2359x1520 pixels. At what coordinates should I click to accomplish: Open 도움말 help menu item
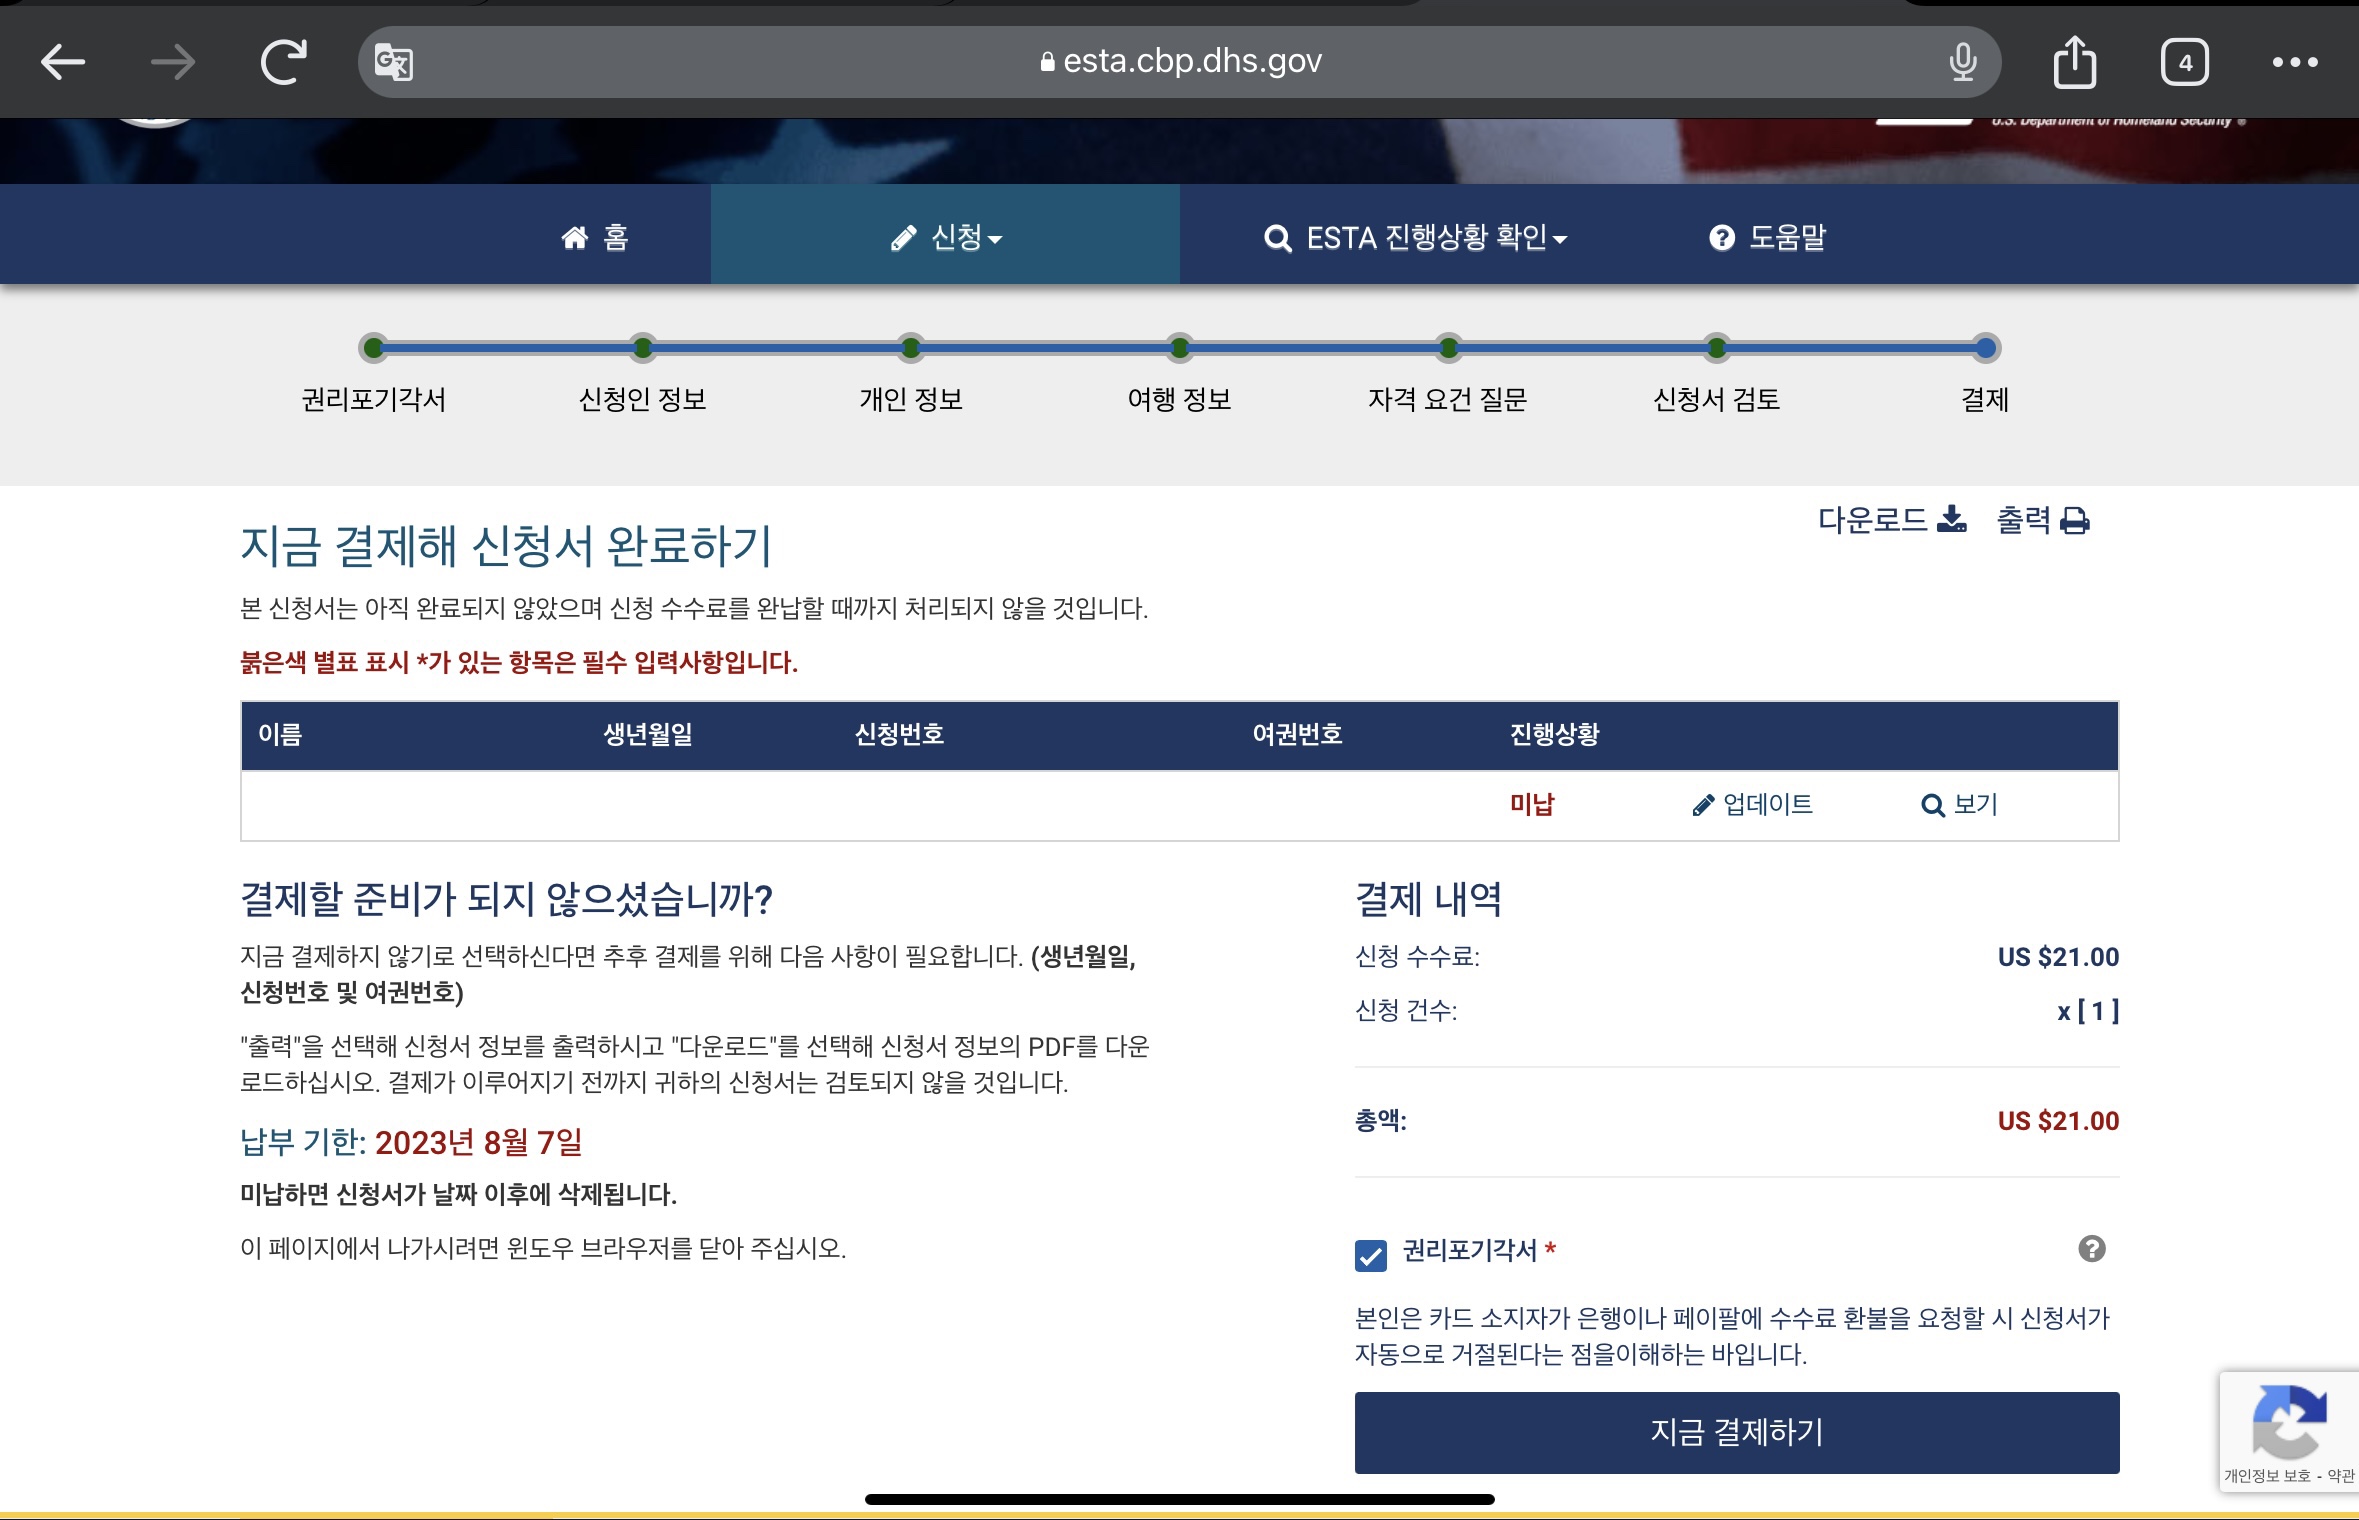pos(1767,238)
